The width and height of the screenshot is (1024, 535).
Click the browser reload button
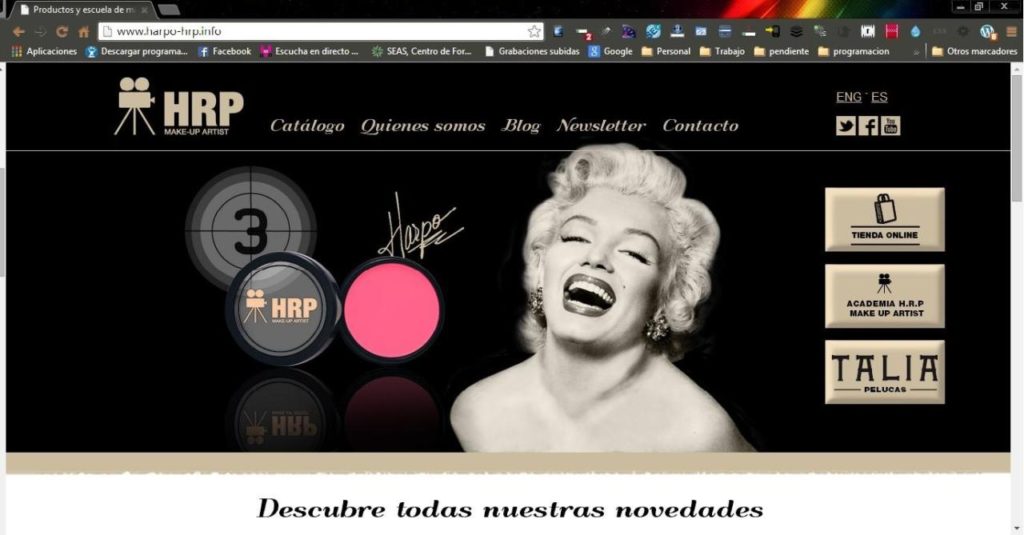click(x=62, y=32)
